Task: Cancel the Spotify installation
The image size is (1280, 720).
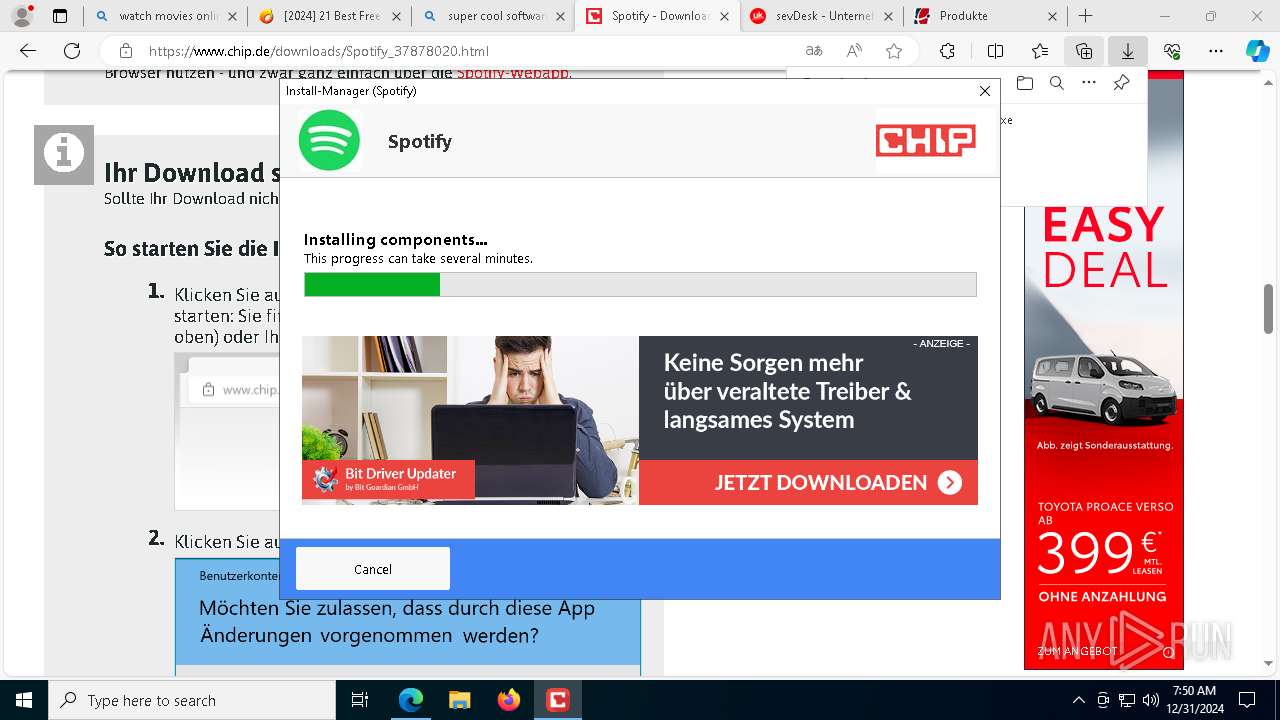Action: pyautogui.click(x=372, y=569)
